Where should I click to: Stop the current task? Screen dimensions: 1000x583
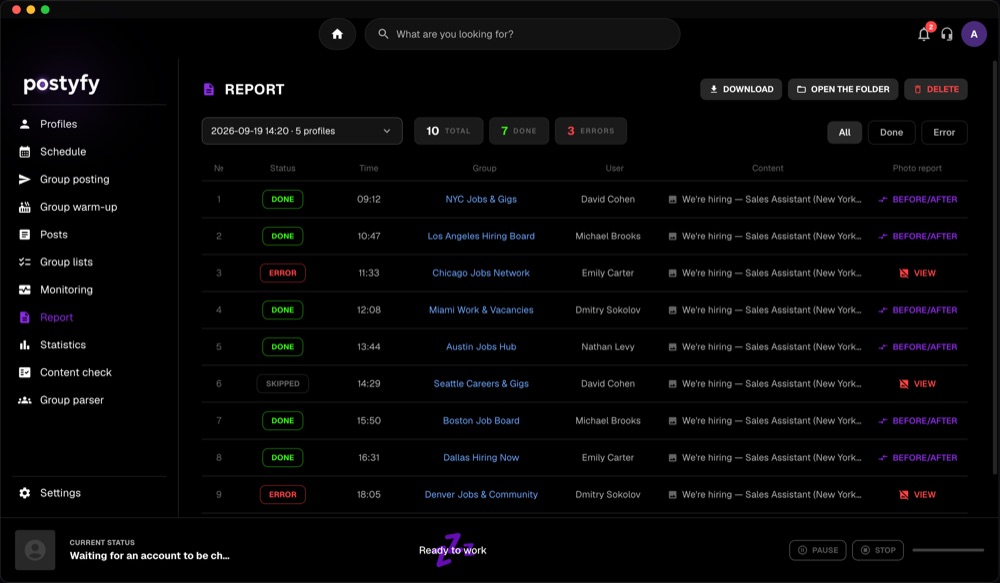click(x=878, y=550)
